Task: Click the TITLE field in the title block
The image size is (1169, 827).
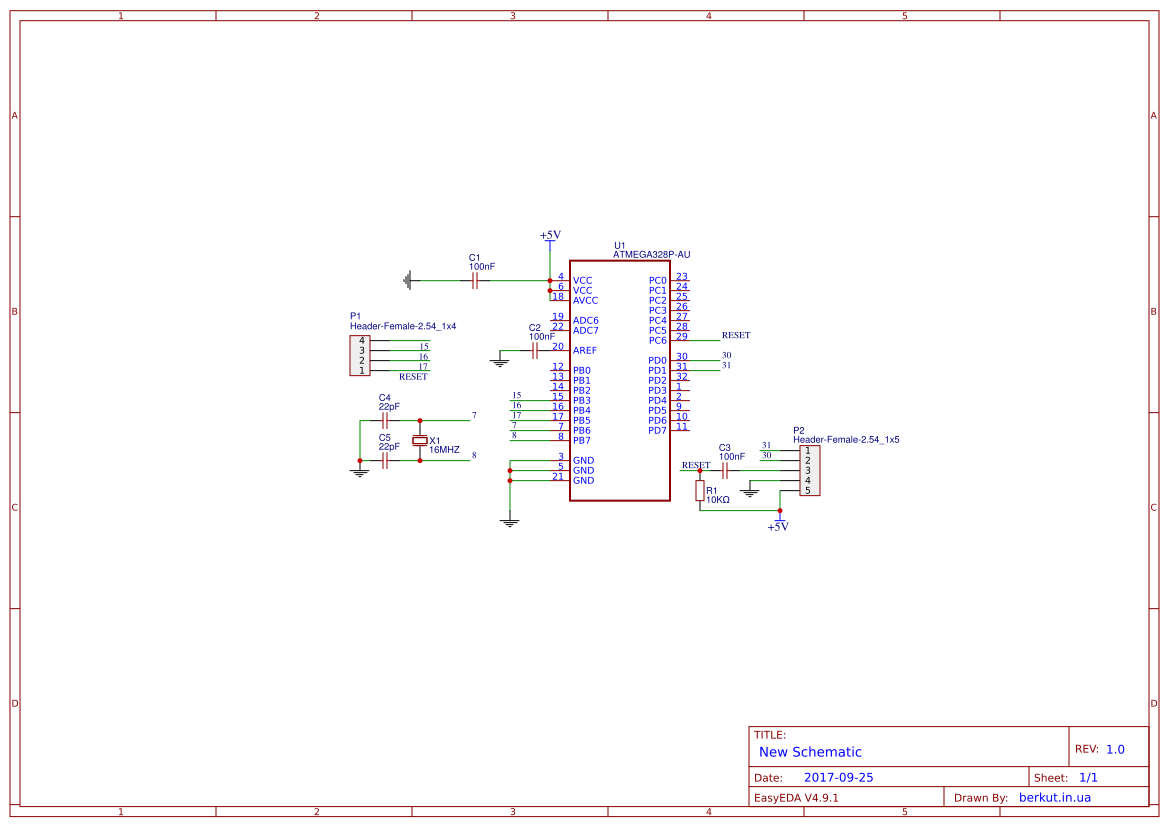Action: click(770, 733)
